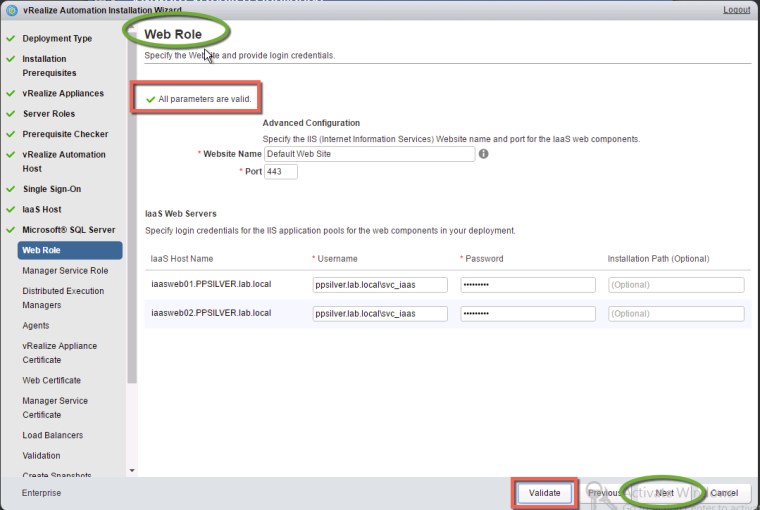
Task: Click the iaasweb01.PPSILVER.lab.local host name
Action: pos(211,284)
